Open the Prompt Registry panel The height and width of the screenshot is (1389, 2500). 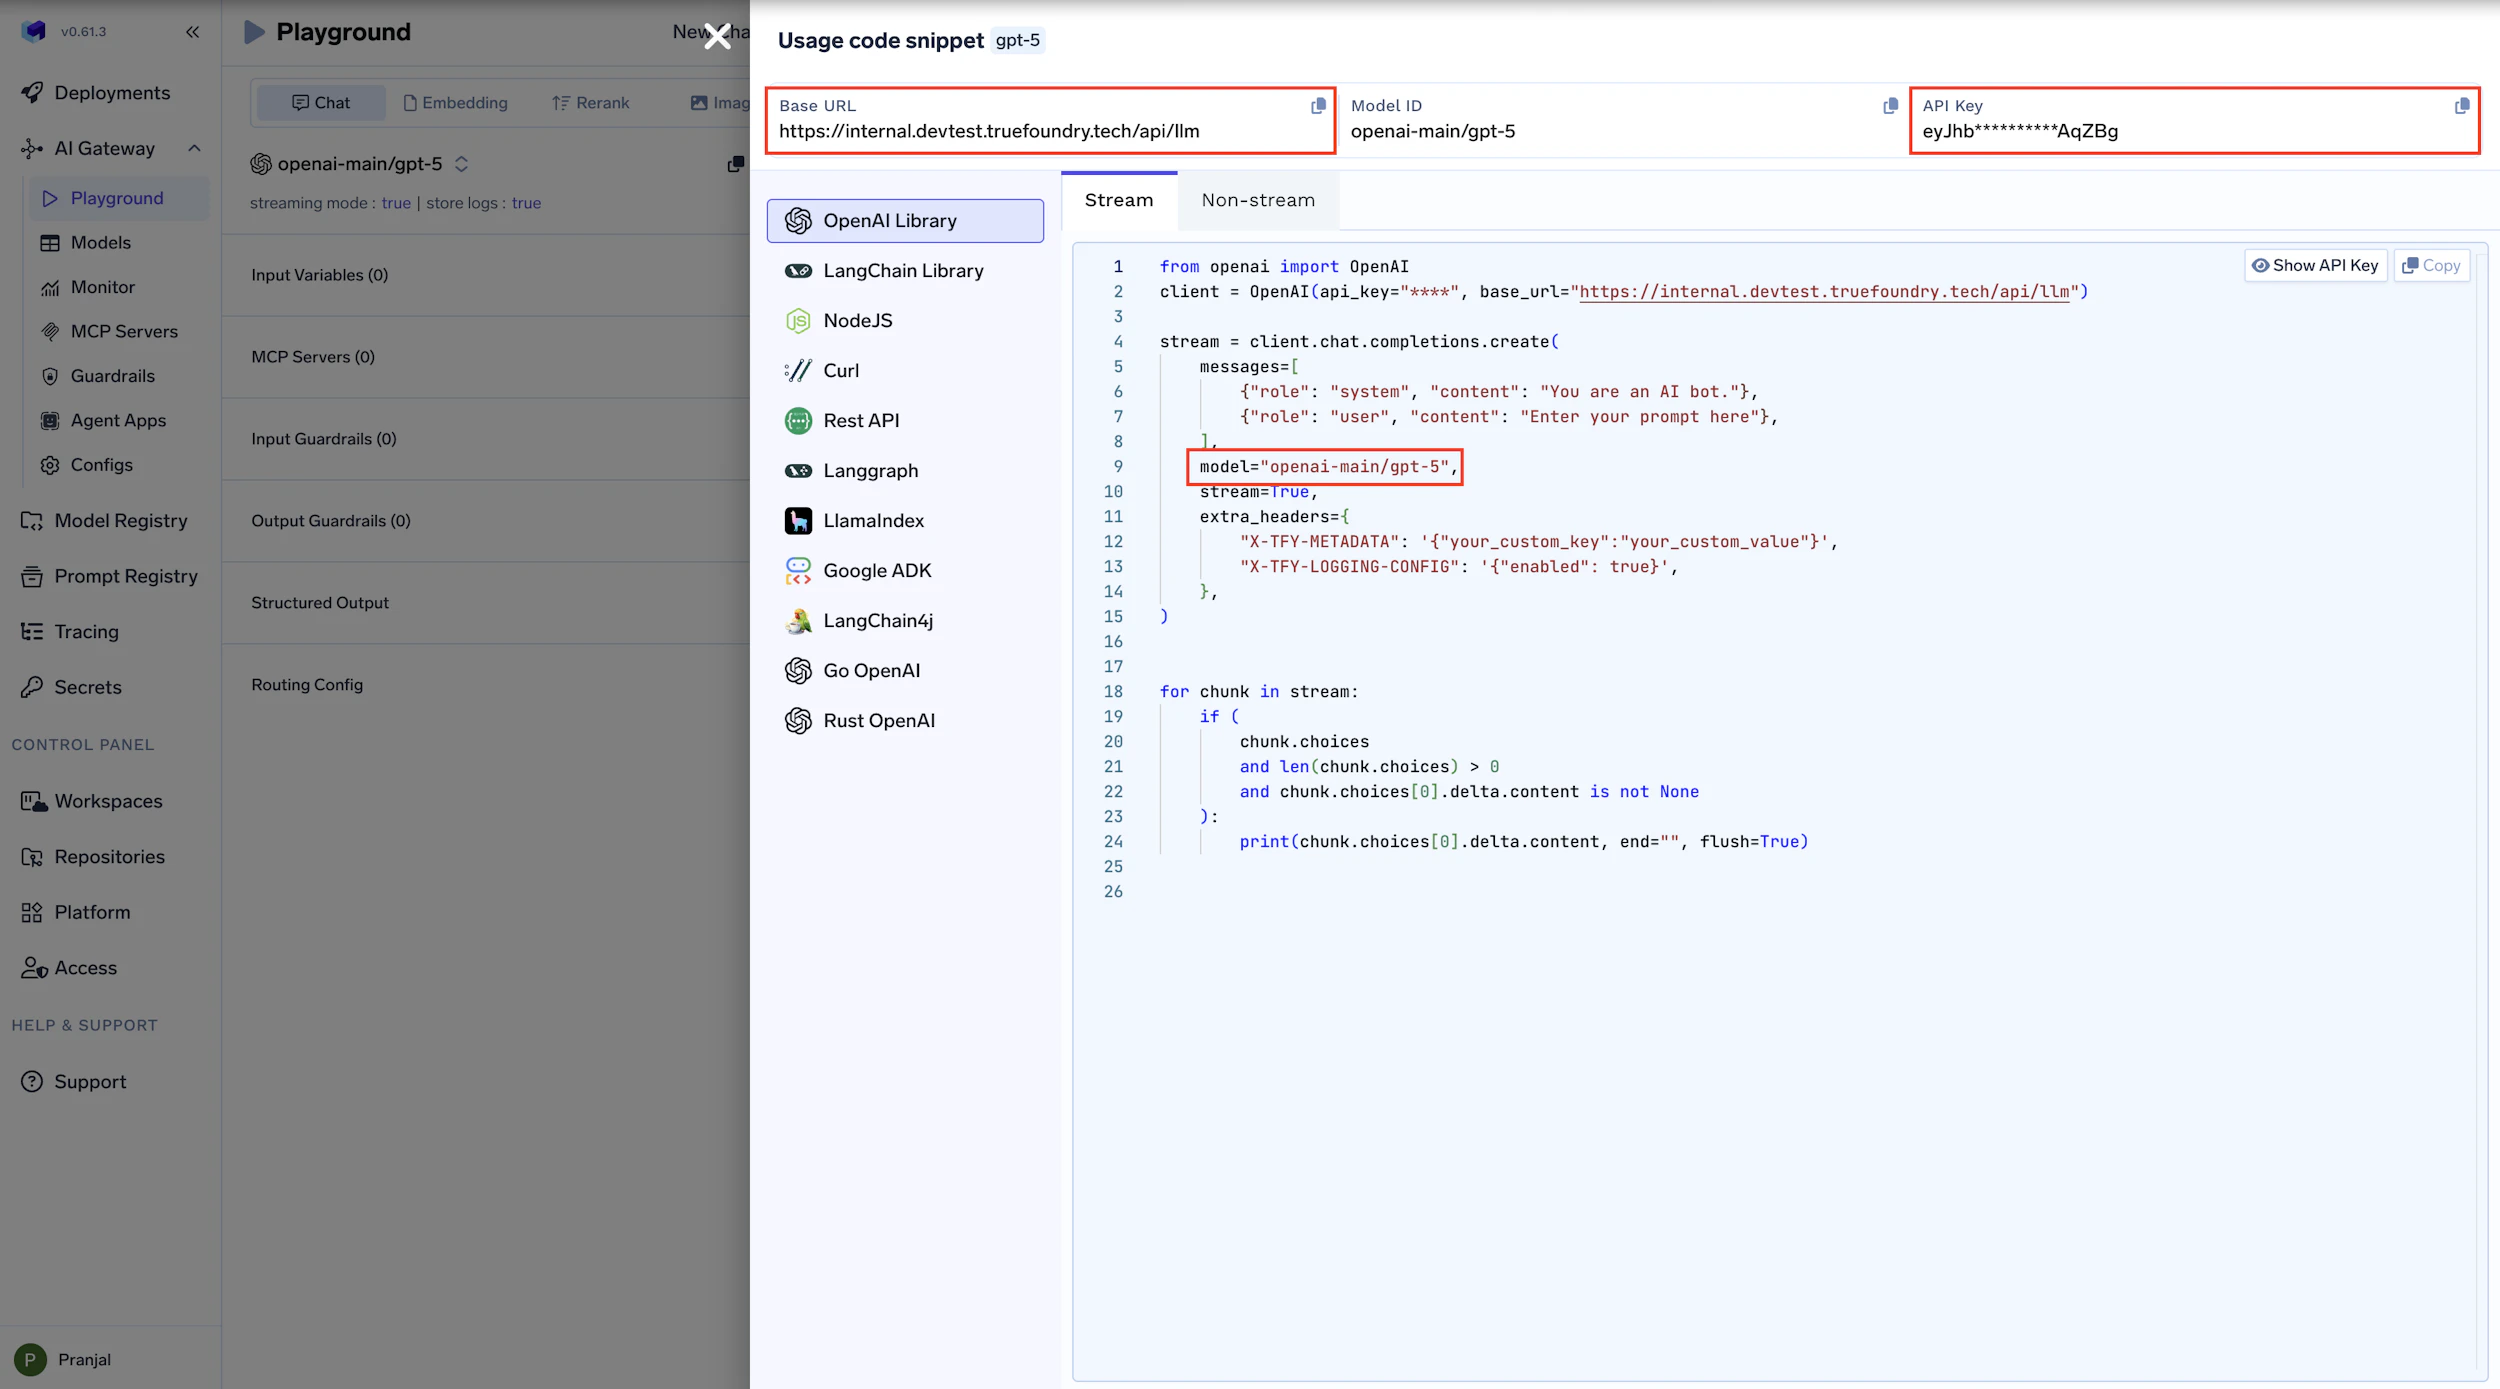[125, 576]
